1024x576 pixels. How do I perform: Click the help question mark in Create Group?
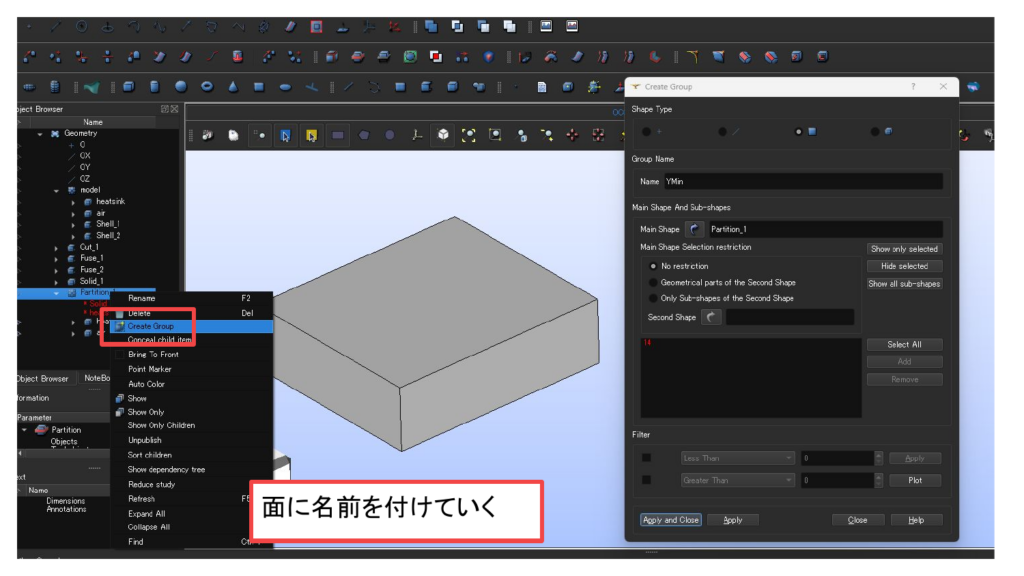pyautogui.click(x=912, y=87)
